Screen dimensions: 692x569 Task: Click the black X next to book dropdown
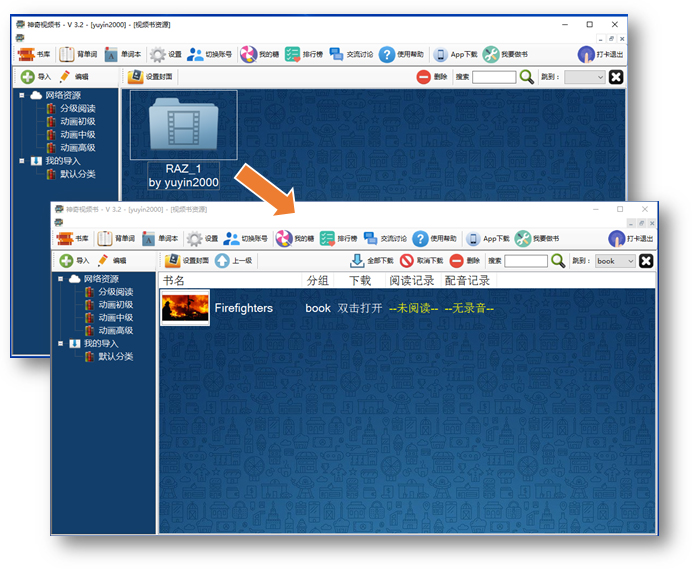(646, 261)
